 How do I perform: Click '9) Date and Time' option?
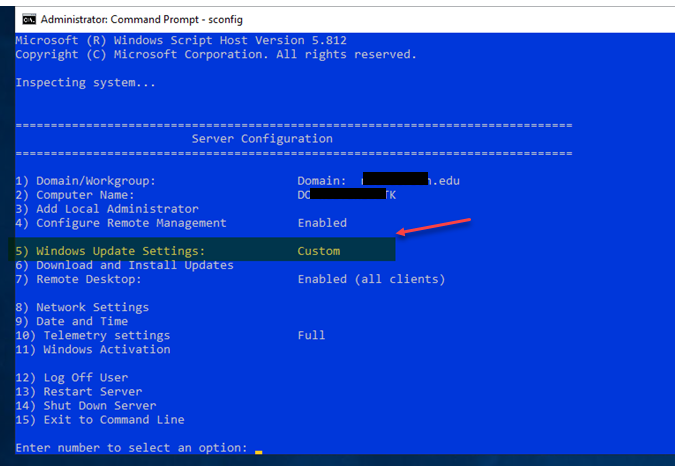71,321
